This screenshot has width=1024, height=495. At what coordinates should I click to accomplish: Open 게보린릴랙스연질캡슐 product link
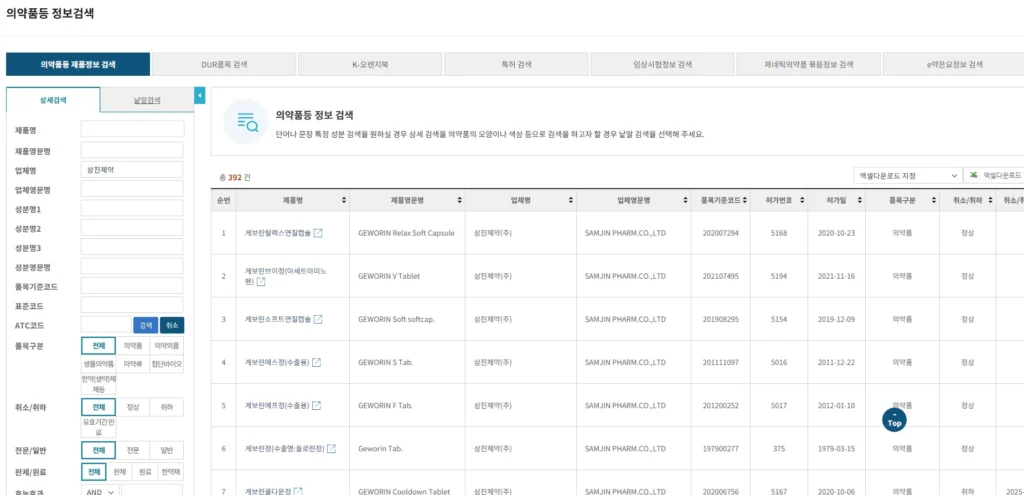[x=278, y=233]
